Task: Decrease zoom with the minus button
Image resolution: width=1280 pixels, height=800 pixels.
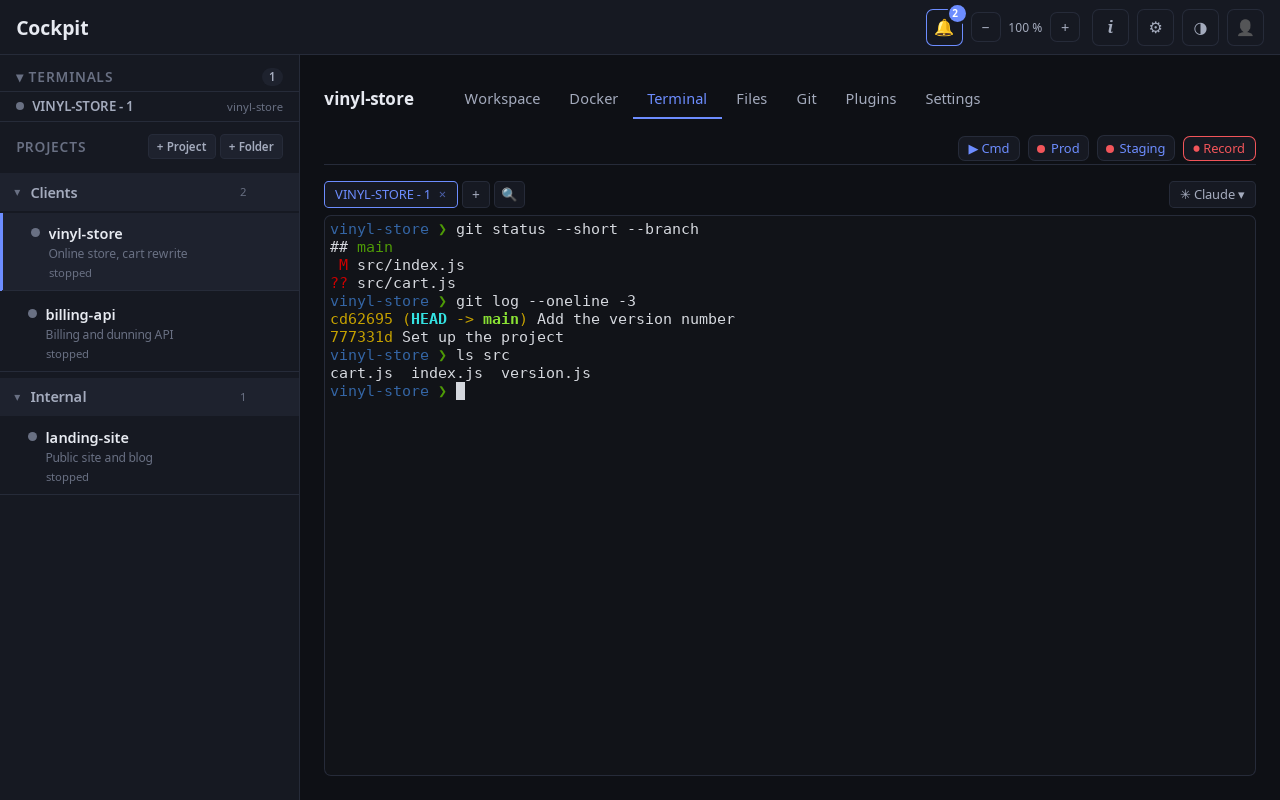Action: [986, 27]
